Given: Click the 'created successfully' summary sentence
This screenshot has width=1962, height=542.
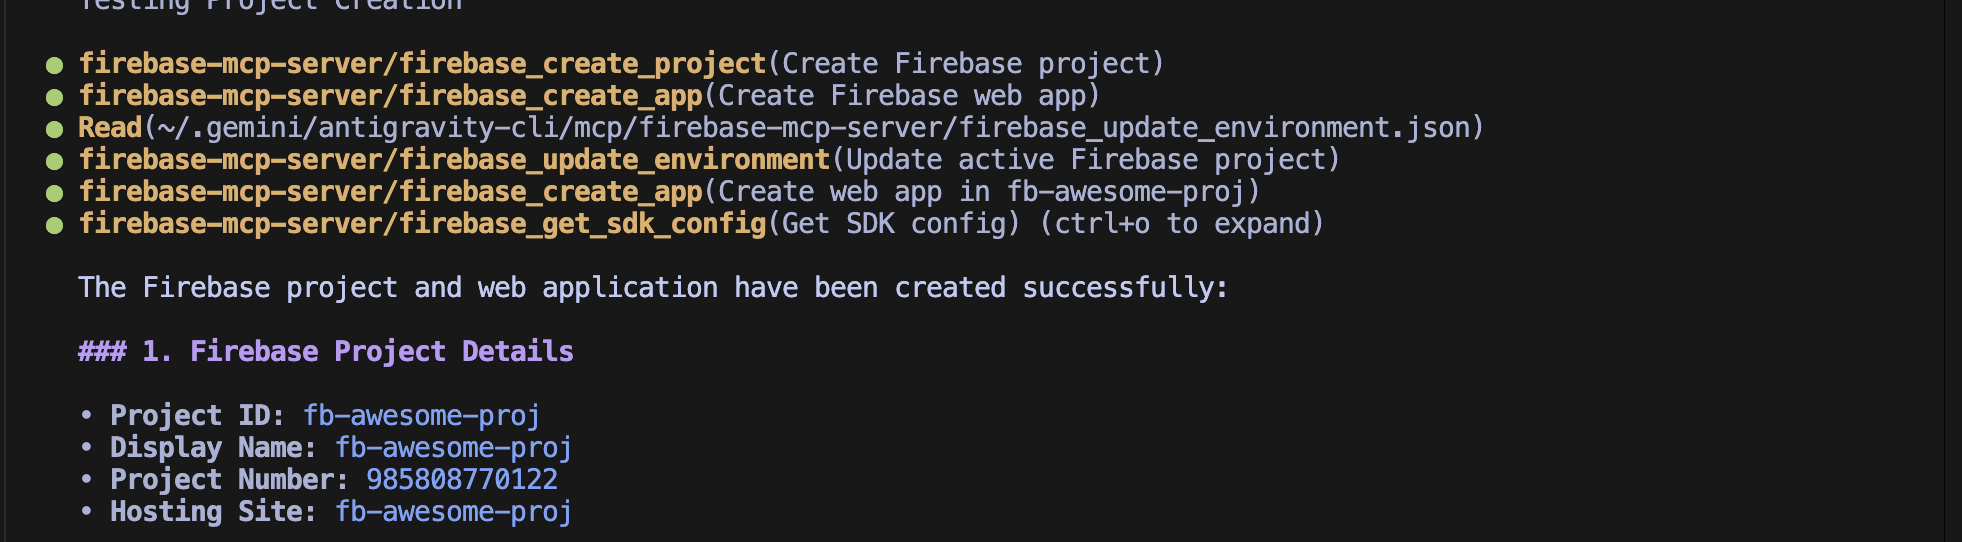Looking at the screenshot, I should 653,288.
